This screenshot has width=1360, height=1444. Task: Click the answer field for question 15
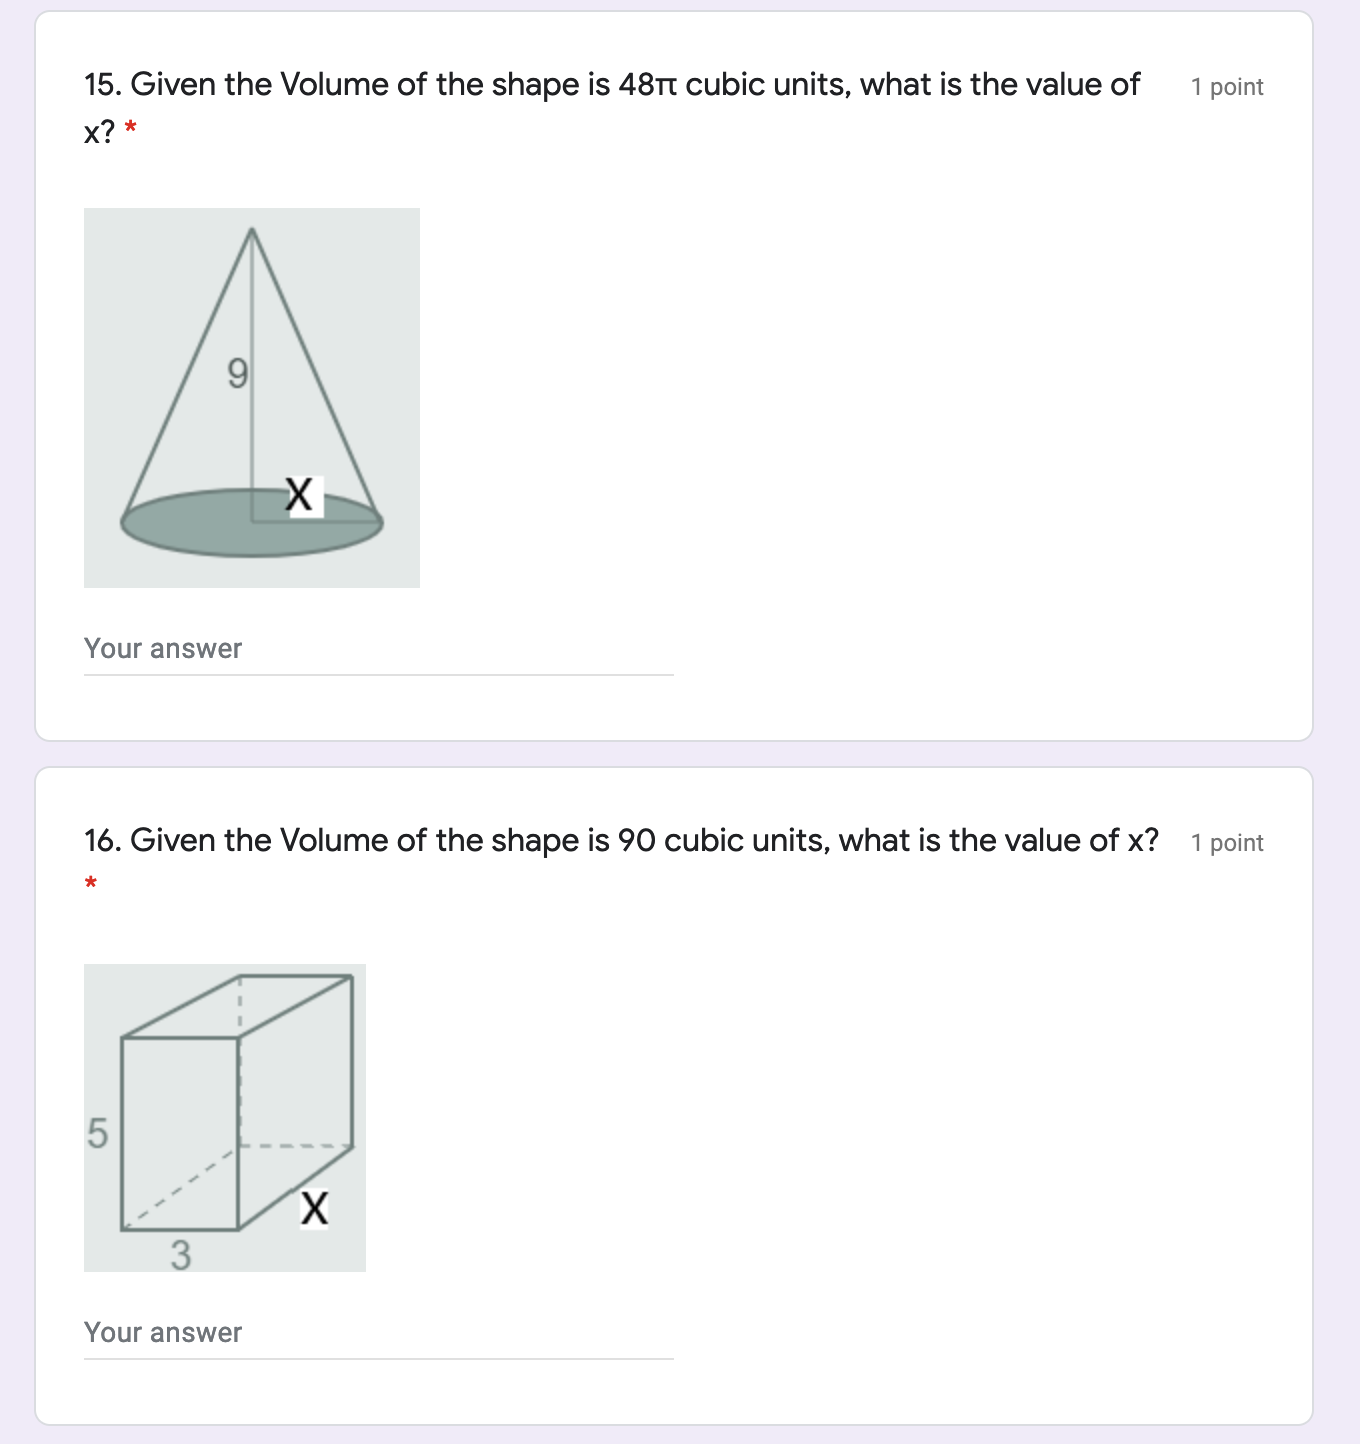click(x=375, y=650)
